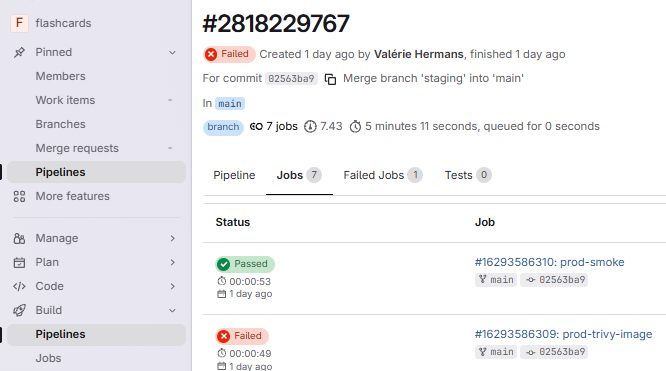
Task: Click the 7 jobs pipeline icon
Action: (x=256, y=127)
